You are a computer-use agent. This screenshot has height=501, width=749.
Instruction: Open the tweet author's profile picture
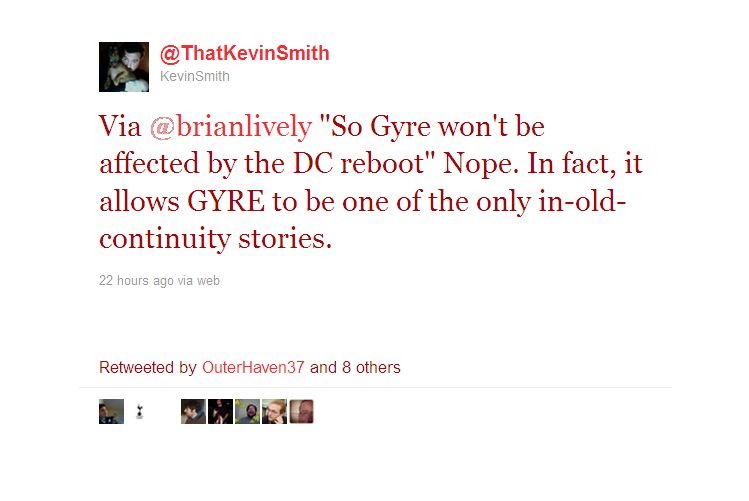[124, 67]
